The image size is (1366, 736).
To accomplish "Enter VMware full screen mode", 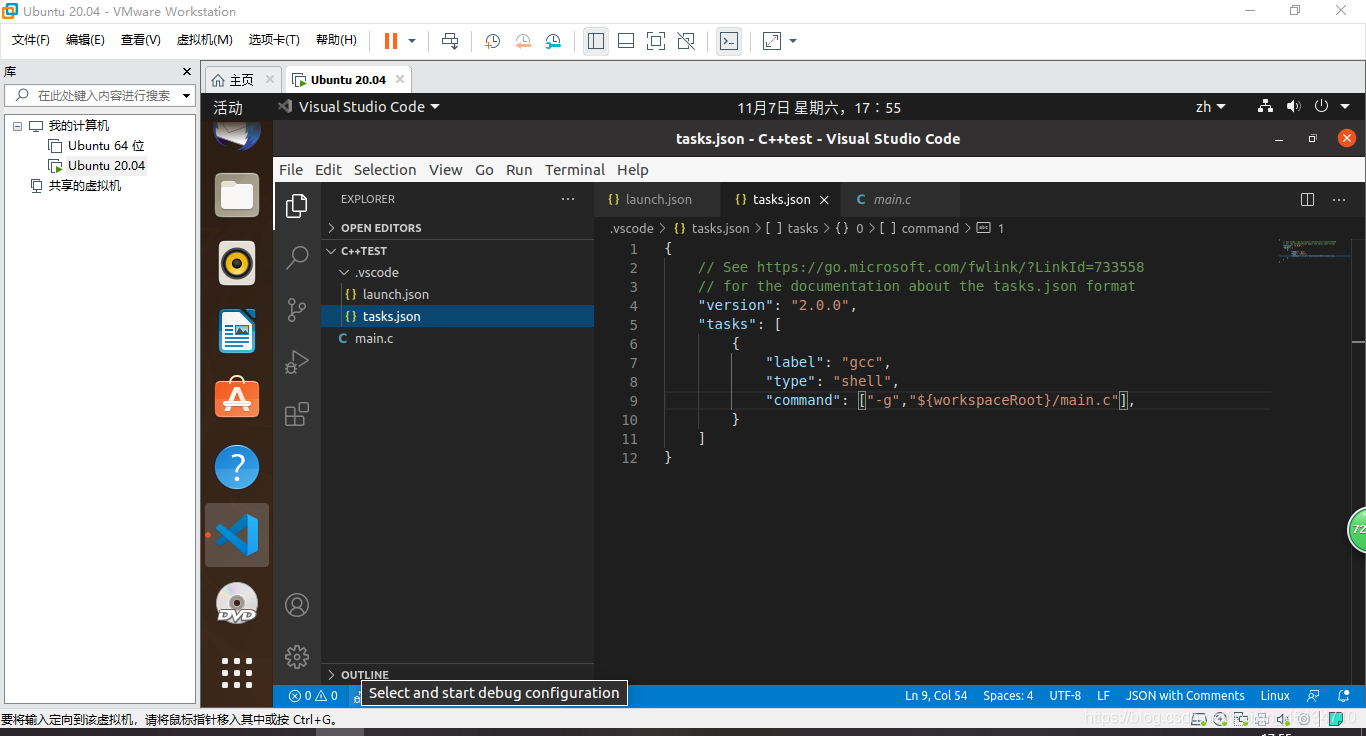I will coord(656,41).
